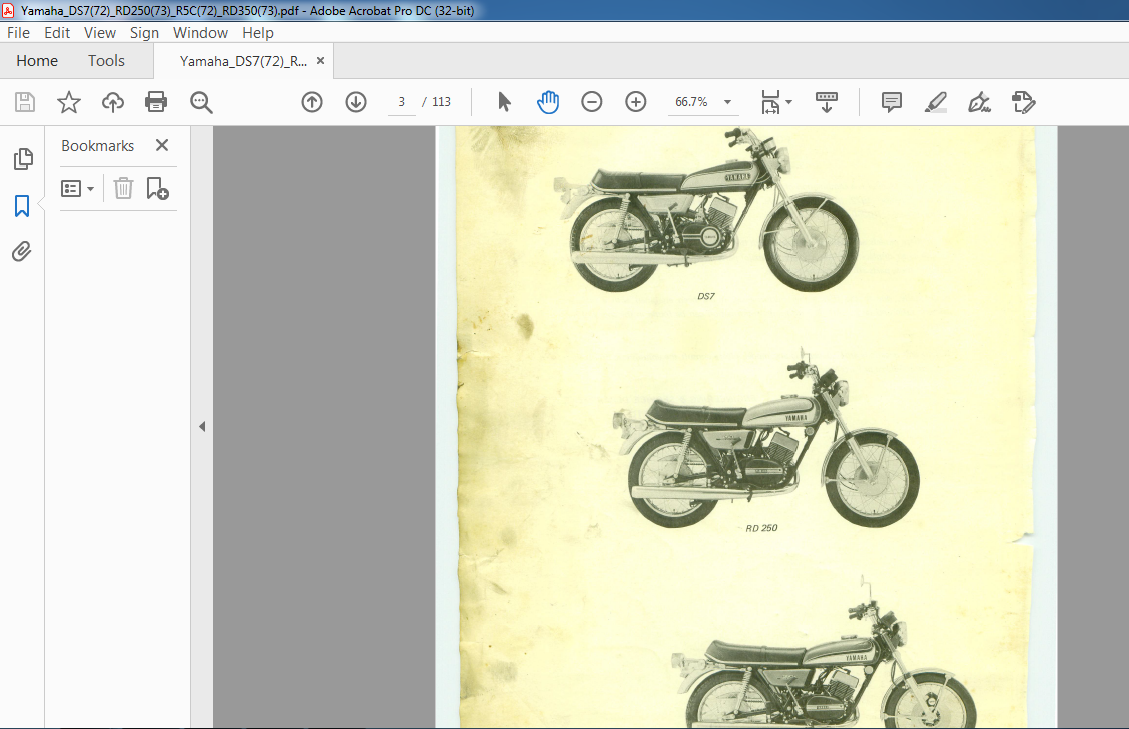The width and height of the screenshot is (1129, 729).
Task: Zoom out with minus button
Action: point(592,102)
